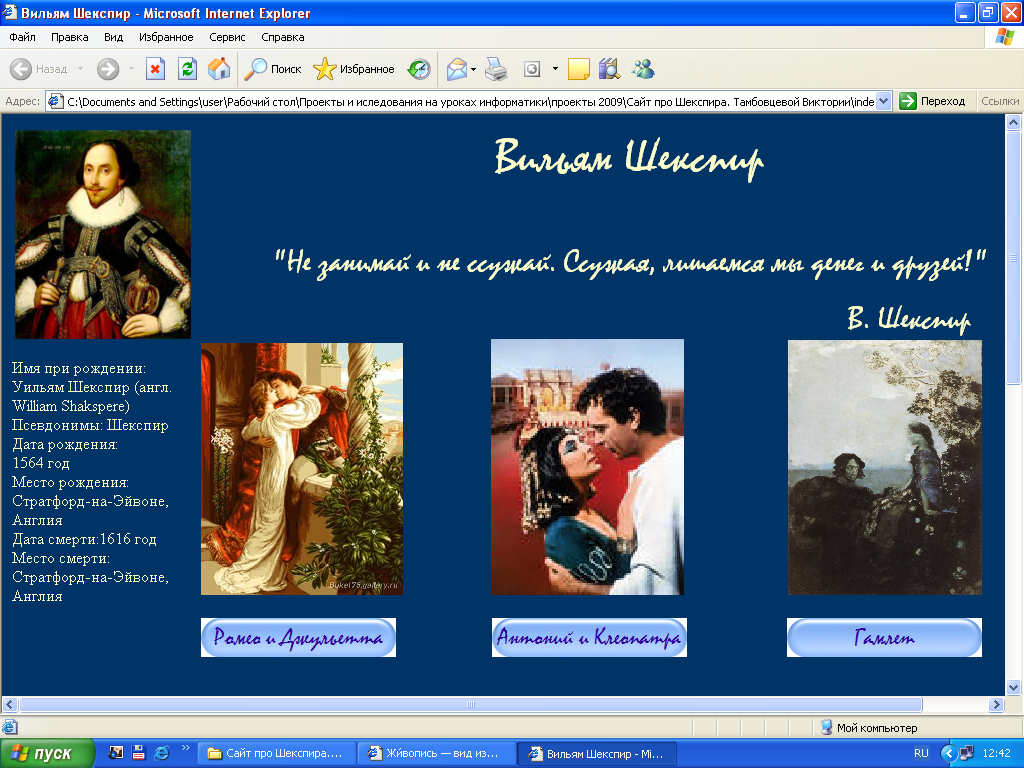Click the Ромео и Джульетта button
1024x768 pixels.
point(298,637)
